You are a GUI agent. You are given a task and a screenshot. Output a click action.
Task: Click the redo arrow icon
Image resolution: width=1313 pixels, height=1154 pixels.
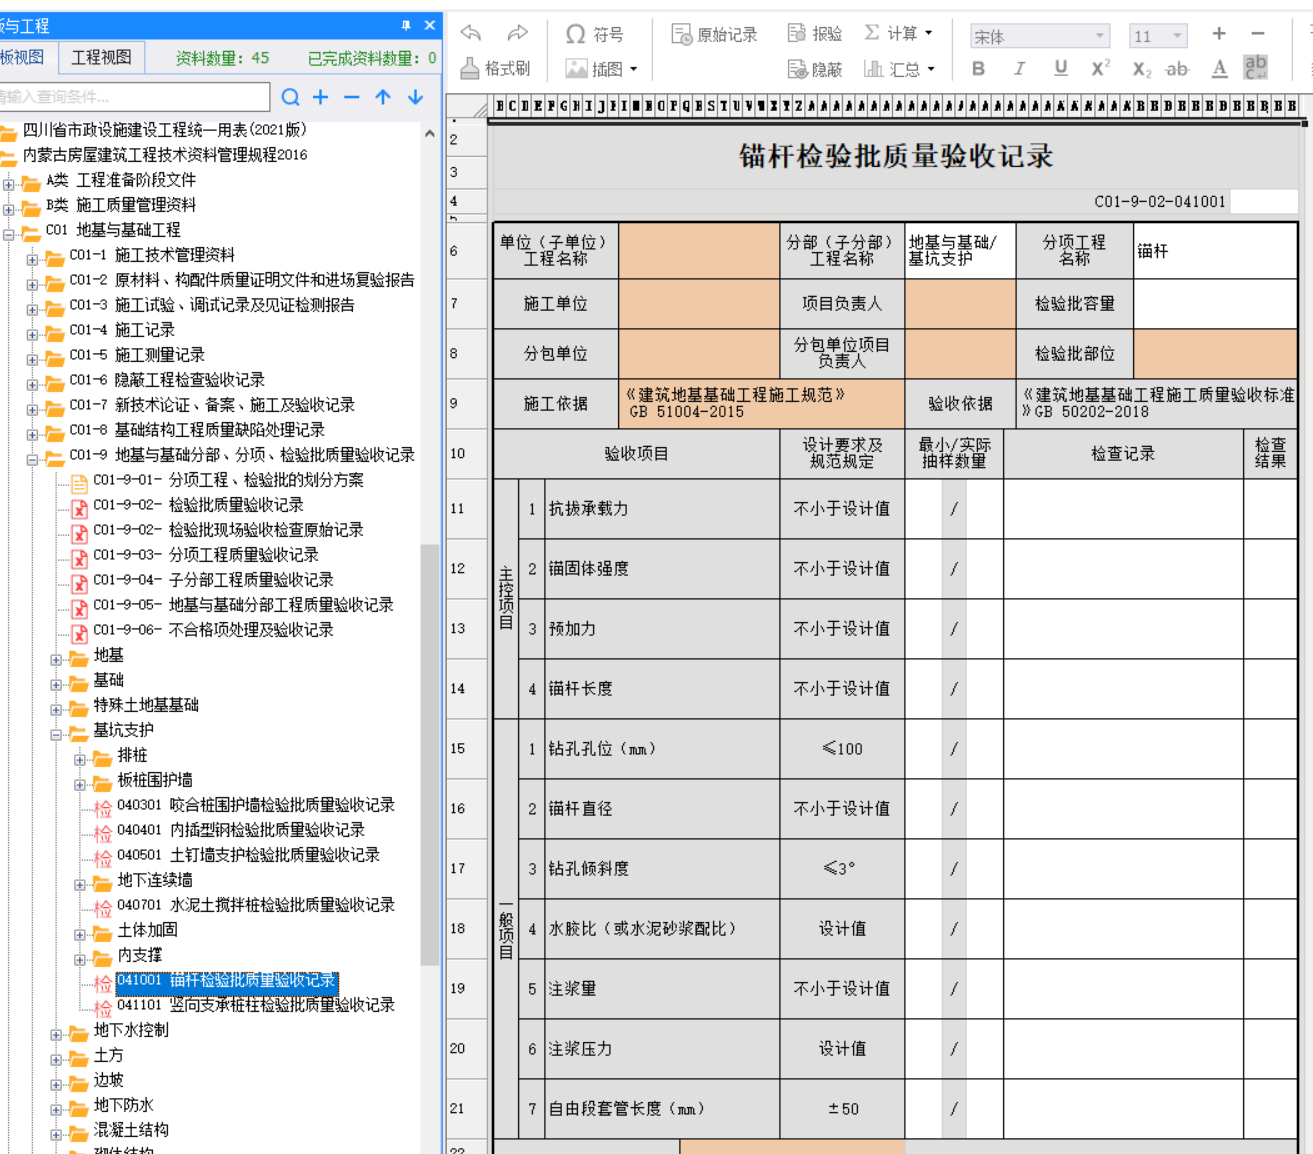pyautogui.click(x=517, y=33)
